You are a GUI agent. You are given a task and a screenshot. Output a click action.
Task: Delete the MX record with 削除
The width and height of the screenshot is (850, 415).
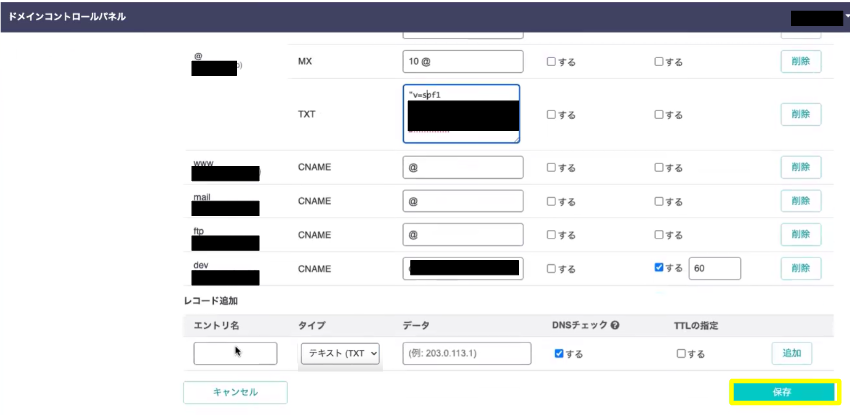point(800,61)
